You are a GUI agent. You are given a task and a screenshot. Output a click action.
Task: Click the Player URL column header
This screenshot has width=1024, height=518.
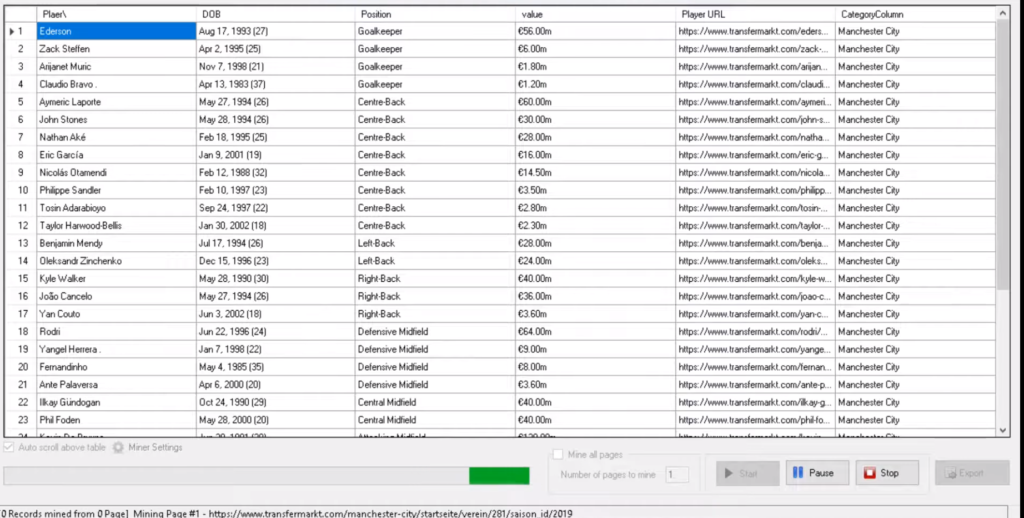pyautogui.click(x=754, y=14)
